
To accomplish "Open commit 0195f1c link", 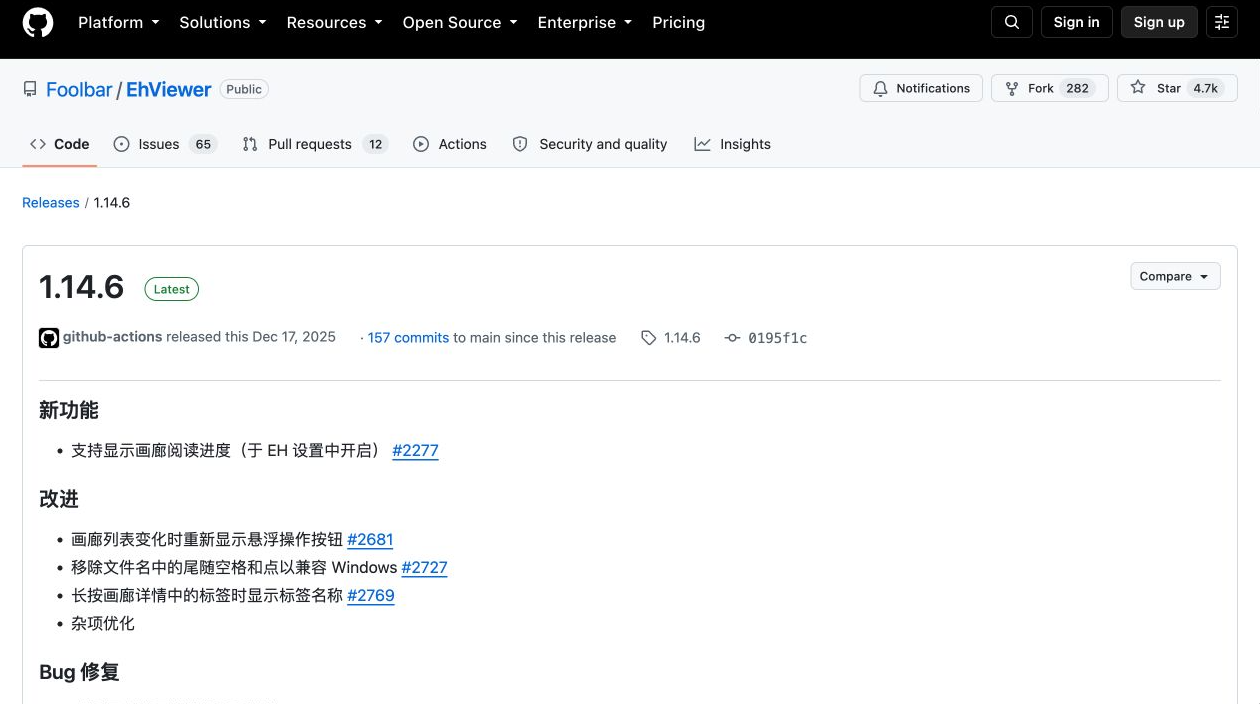I will 777,338.
